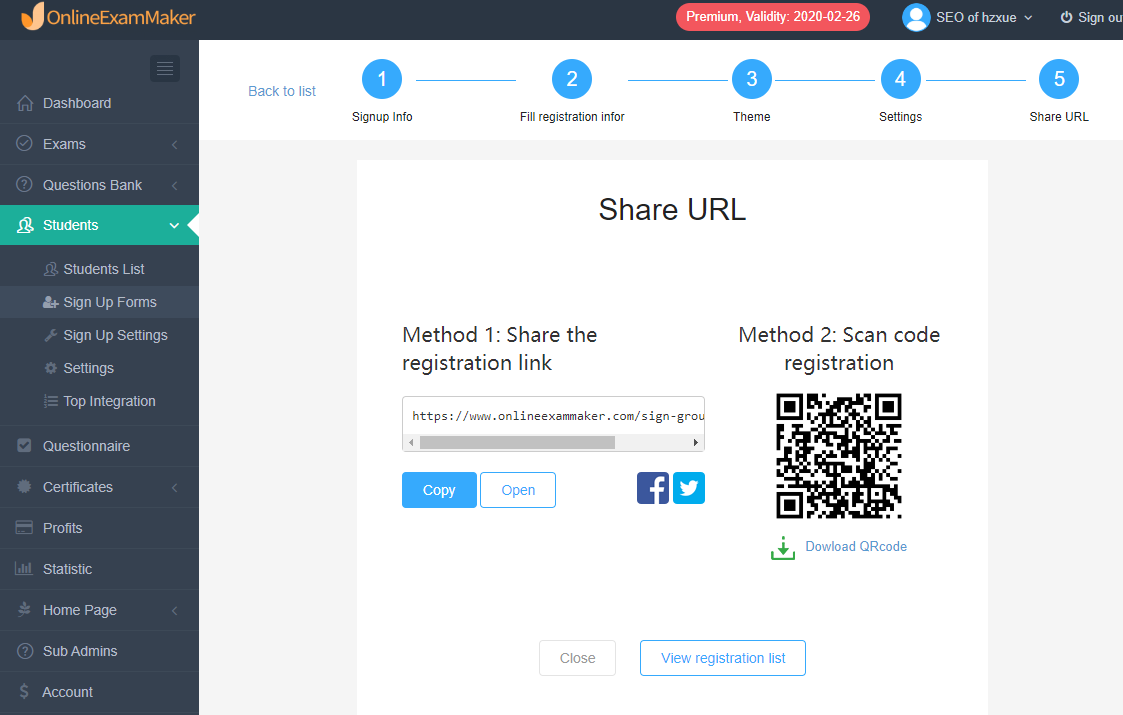Click the Statistic bar chart icon
This screenshot has width=1123, height=715.
[x=24, y=568]
